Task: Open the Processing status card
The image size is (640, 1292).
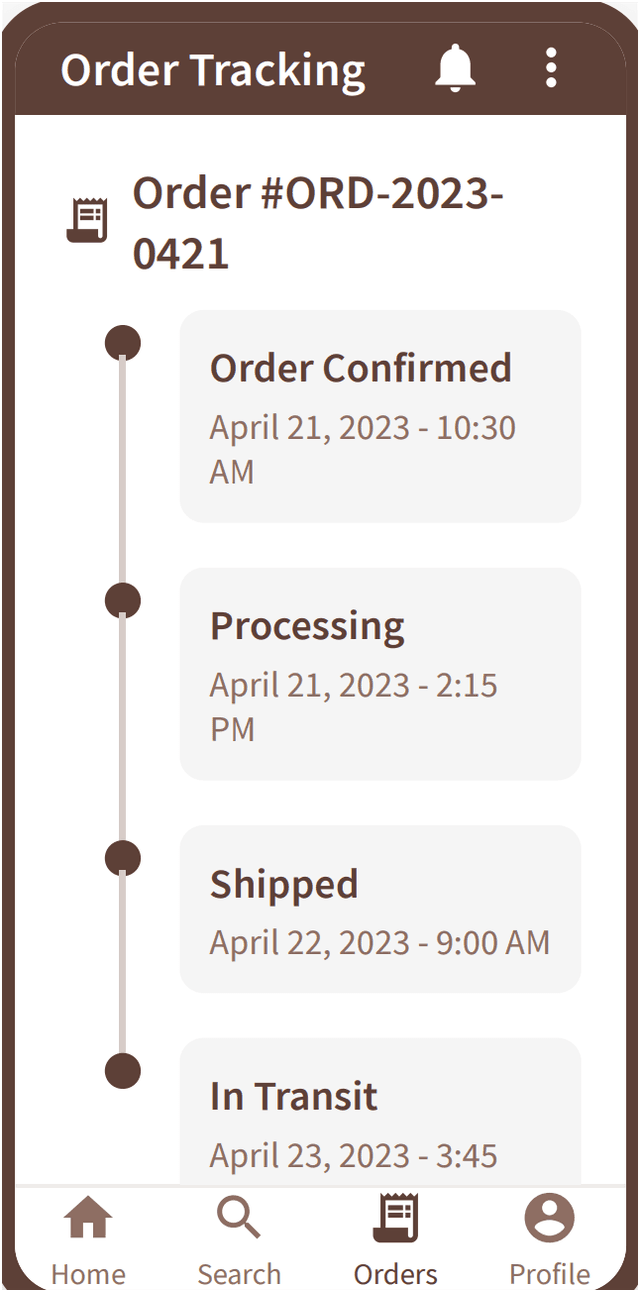Action: pos(380,674)
